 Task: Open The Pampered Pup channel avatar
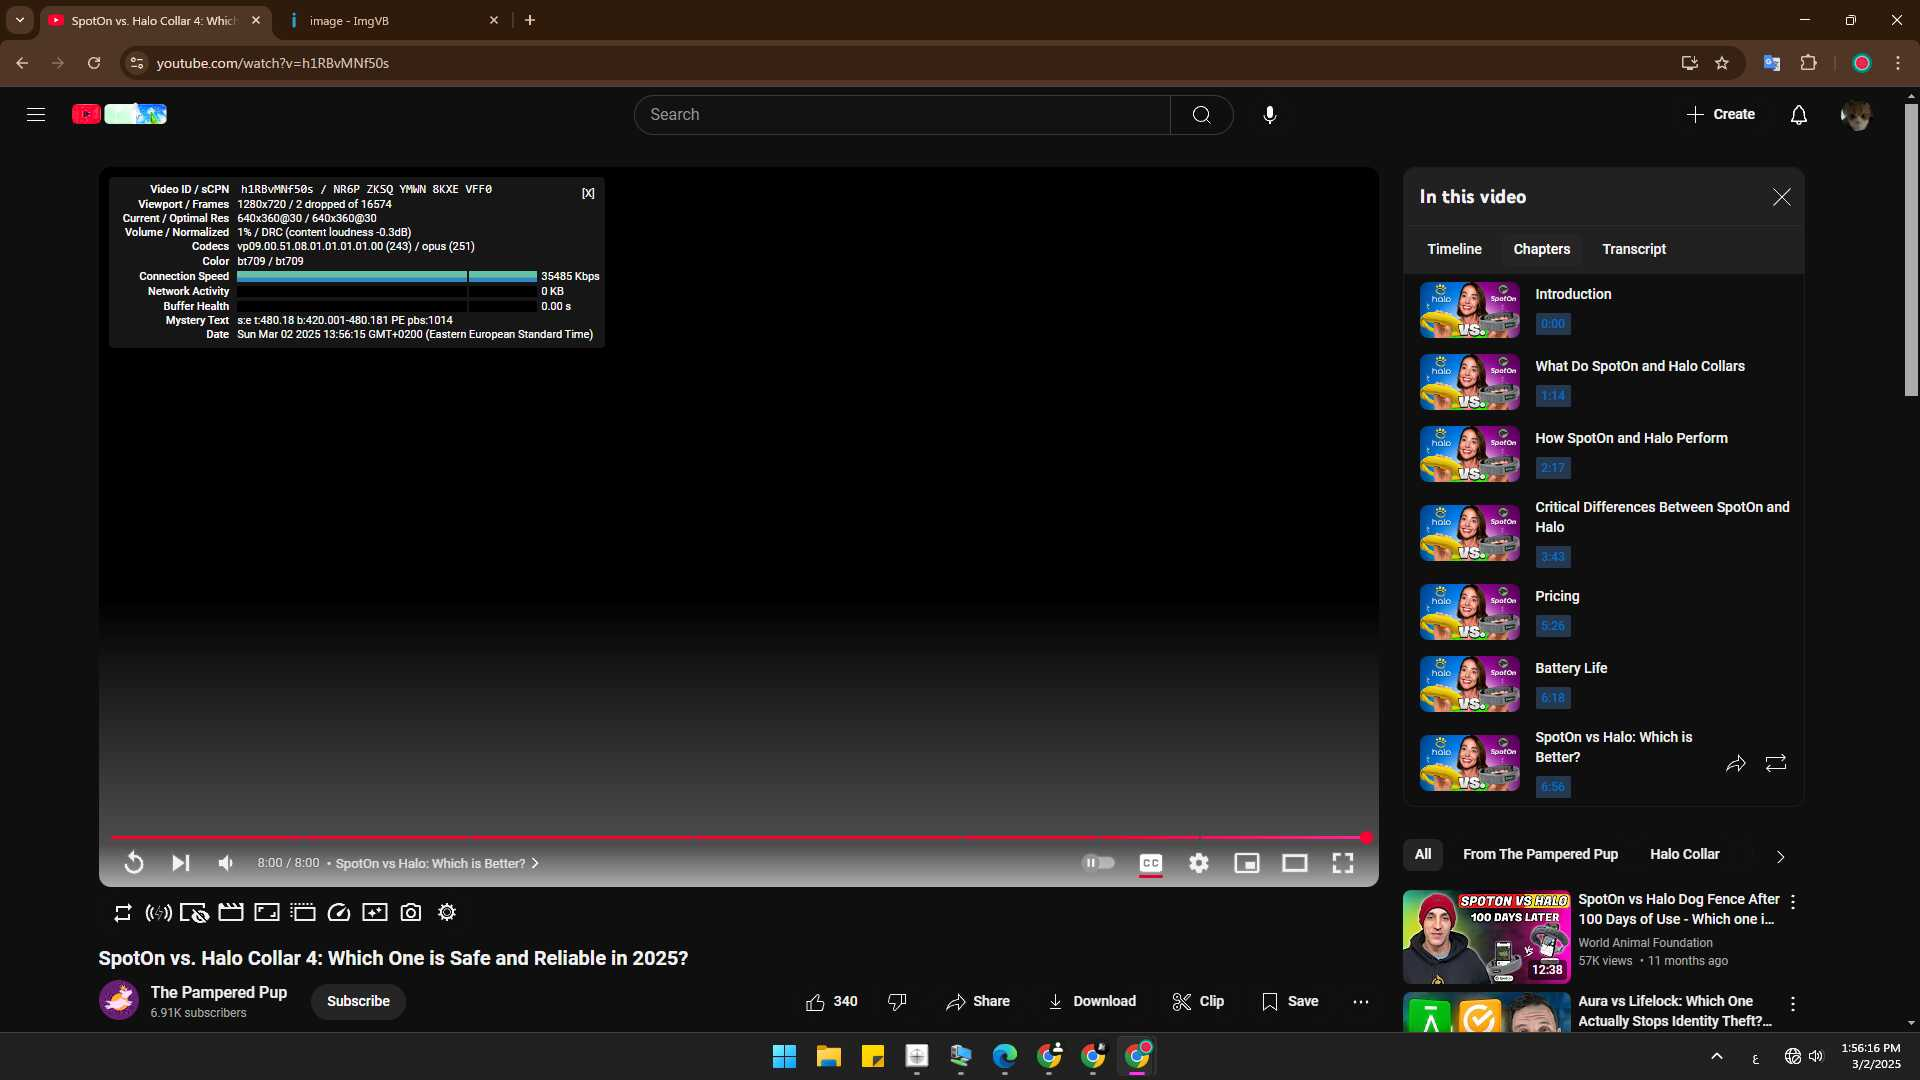119,1000
